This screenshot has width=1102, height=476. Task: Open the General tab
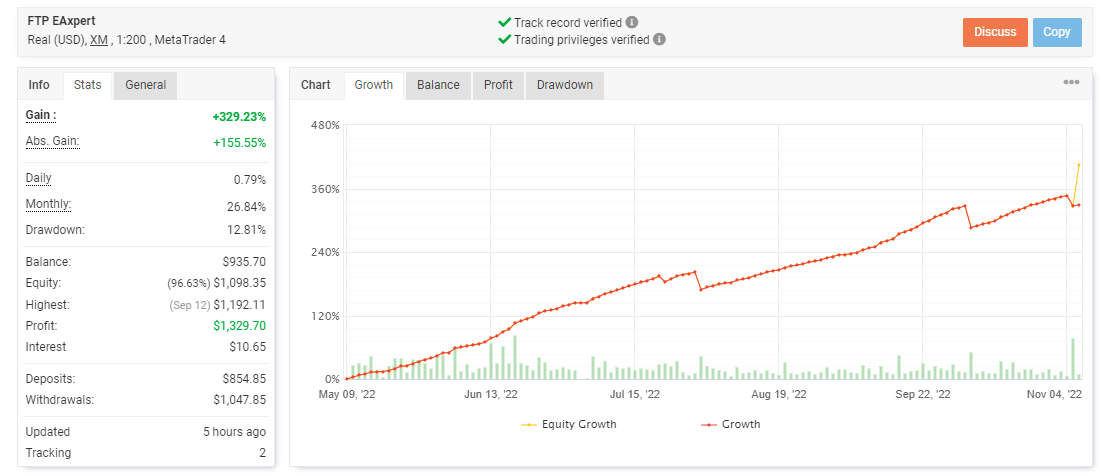(x=145, y=85)
